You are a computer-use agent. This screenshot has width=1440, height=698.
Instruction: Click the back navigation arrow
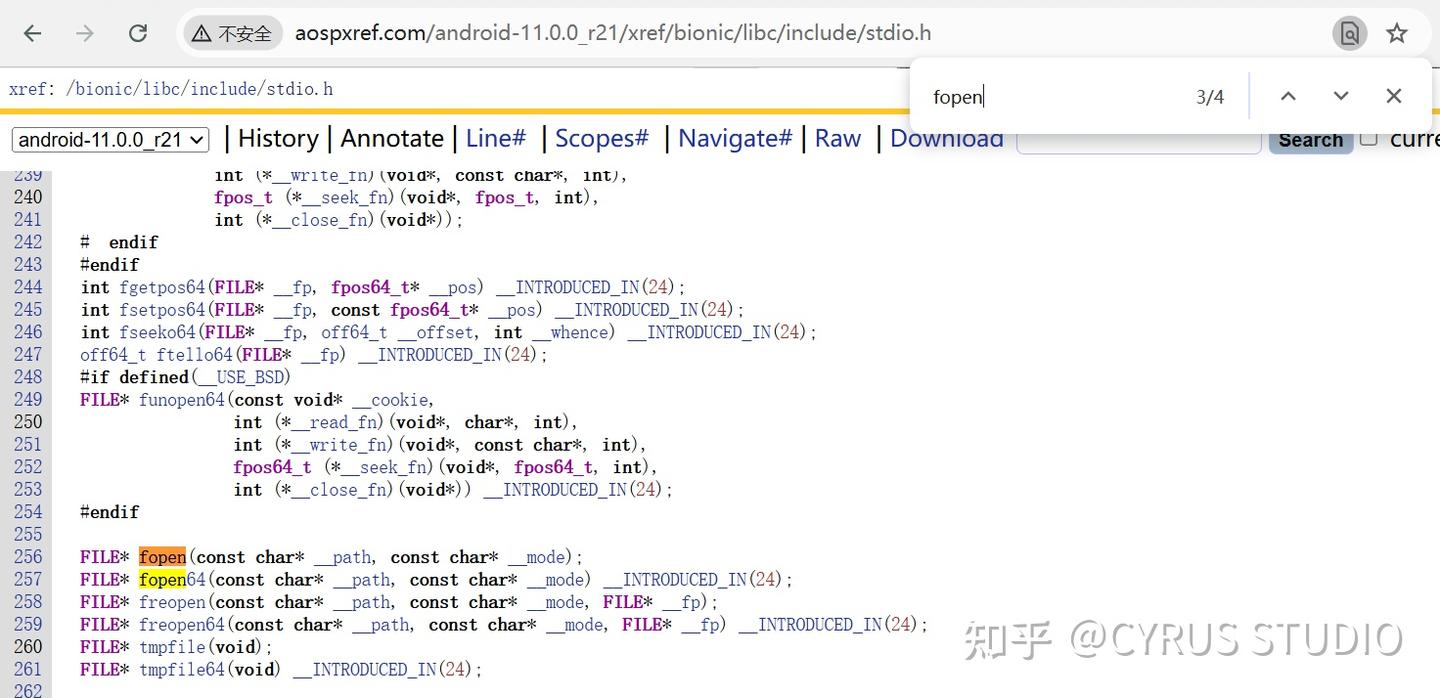click(x=32, y=33)
